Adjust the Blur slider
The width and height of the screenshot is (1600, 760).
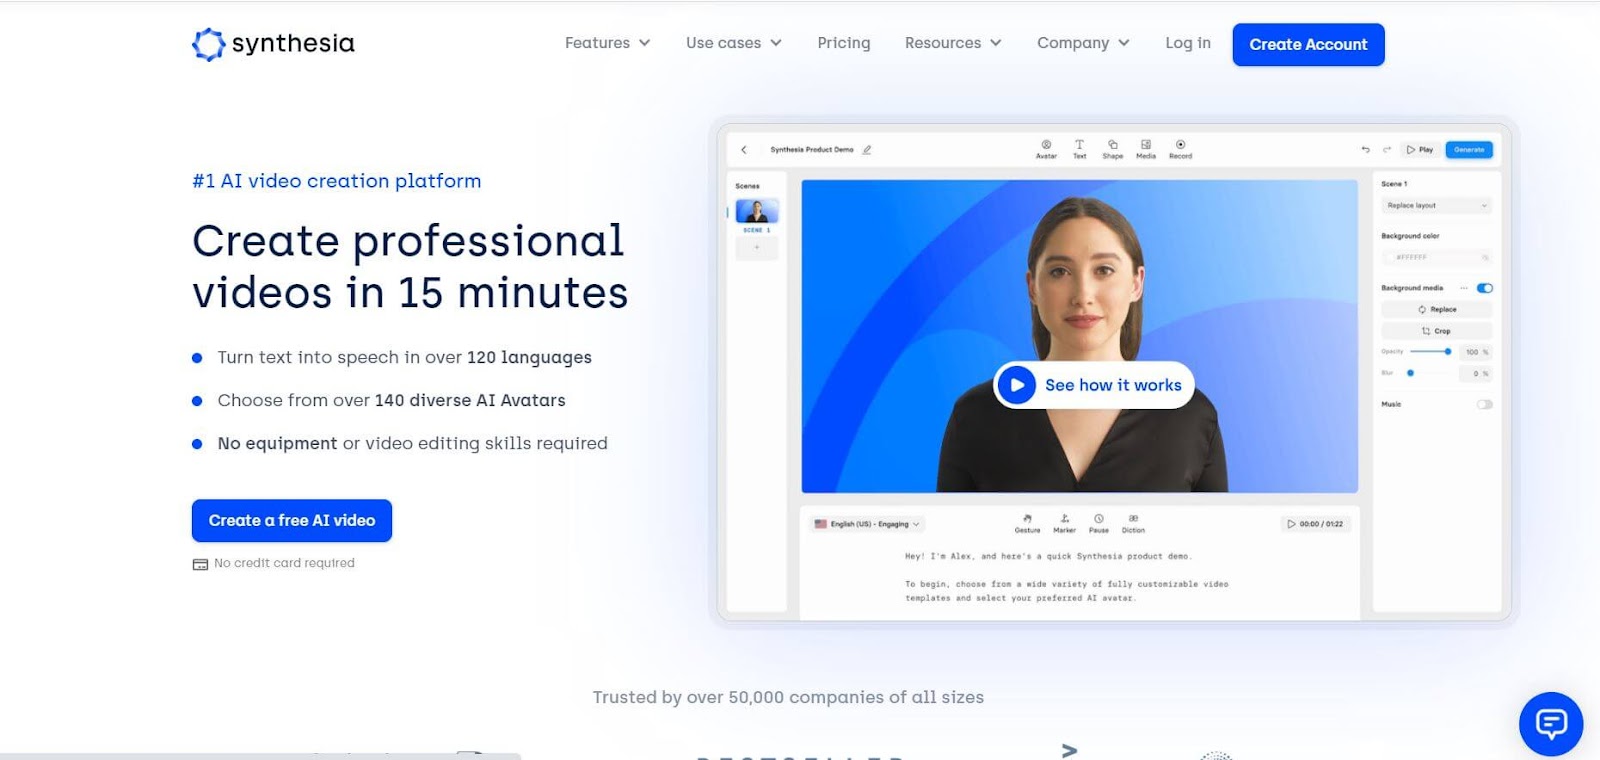point(1431,373)
